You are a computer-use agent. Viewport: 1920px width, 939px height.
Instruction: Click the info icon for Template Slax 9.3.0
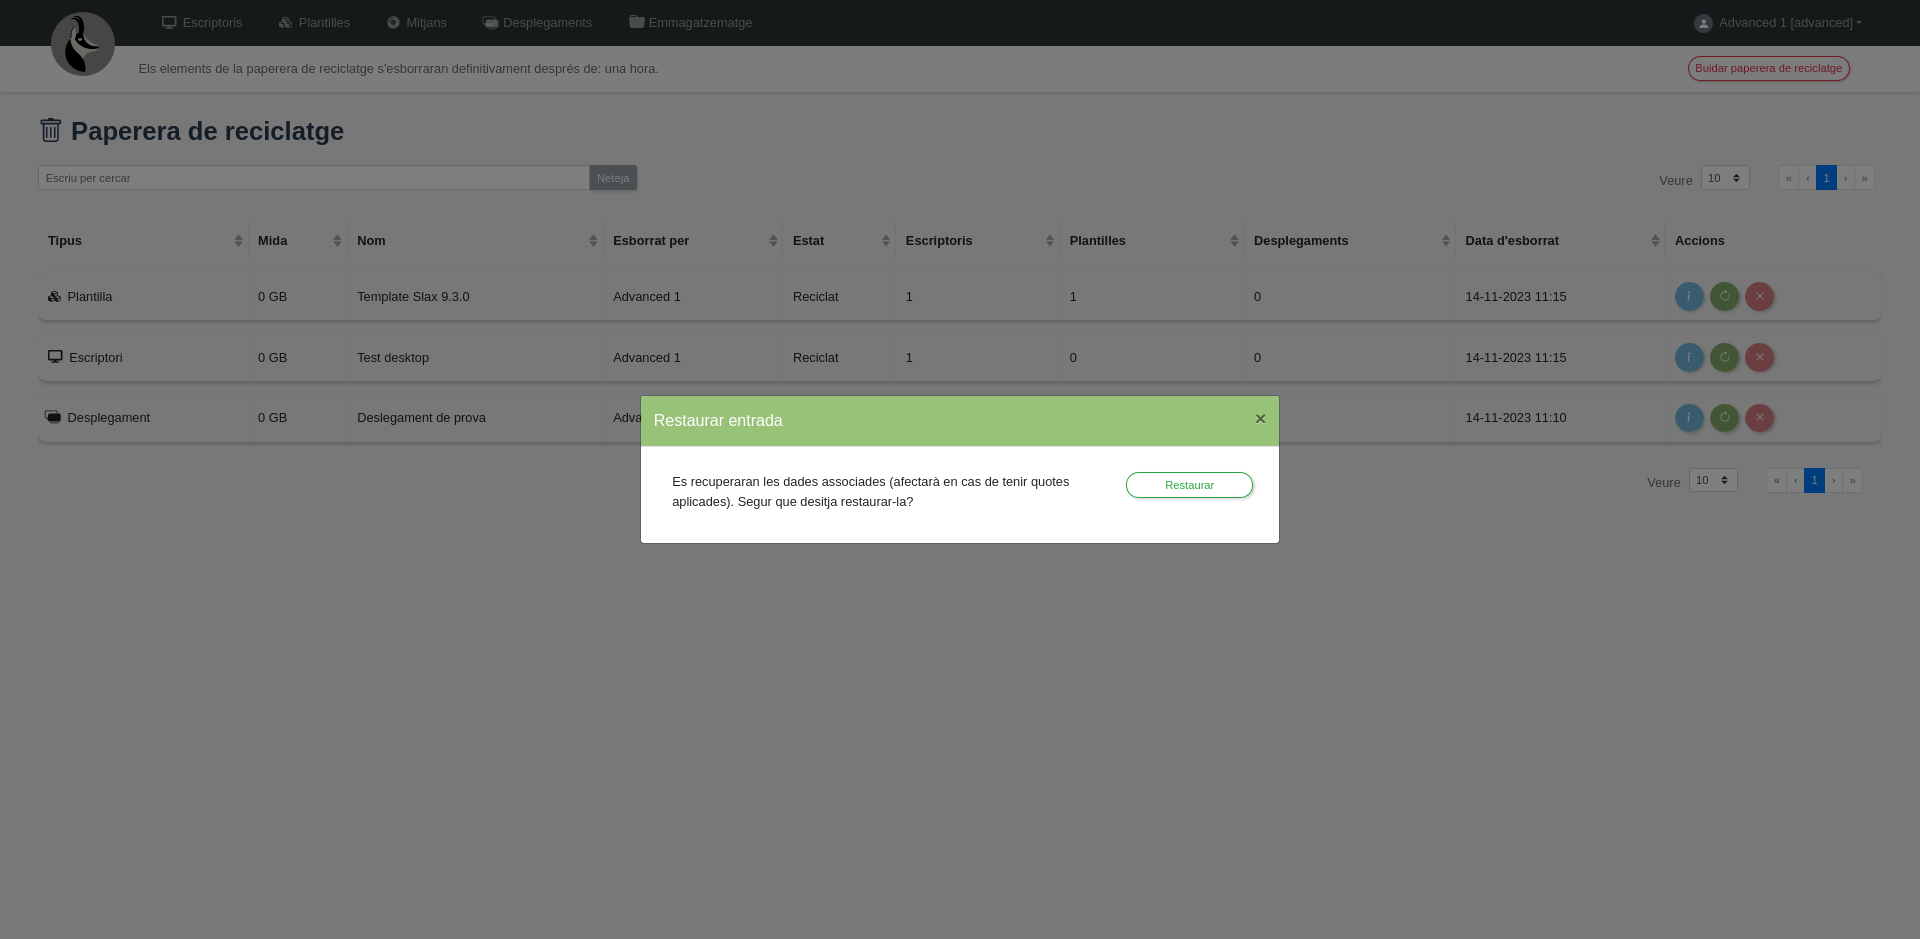coord(1688,297)
